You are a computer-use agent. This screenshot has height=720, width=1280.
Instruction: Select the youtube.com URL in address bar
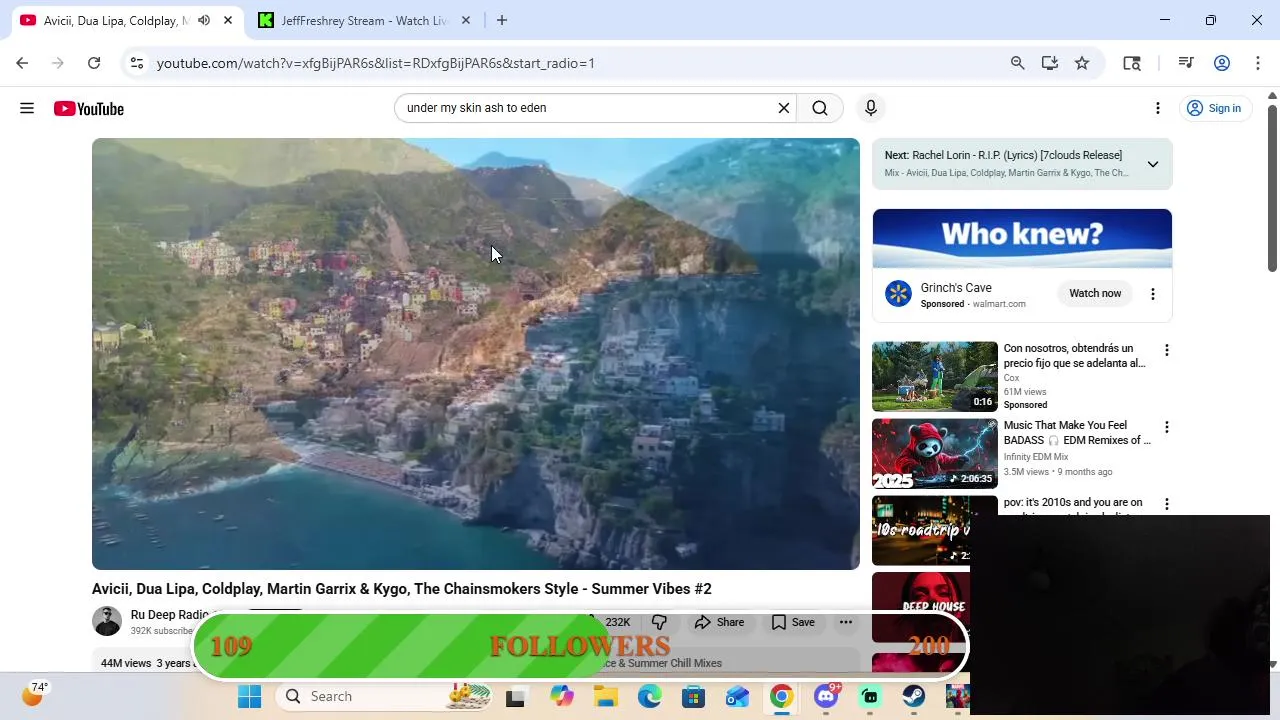(x=376, y=63)
